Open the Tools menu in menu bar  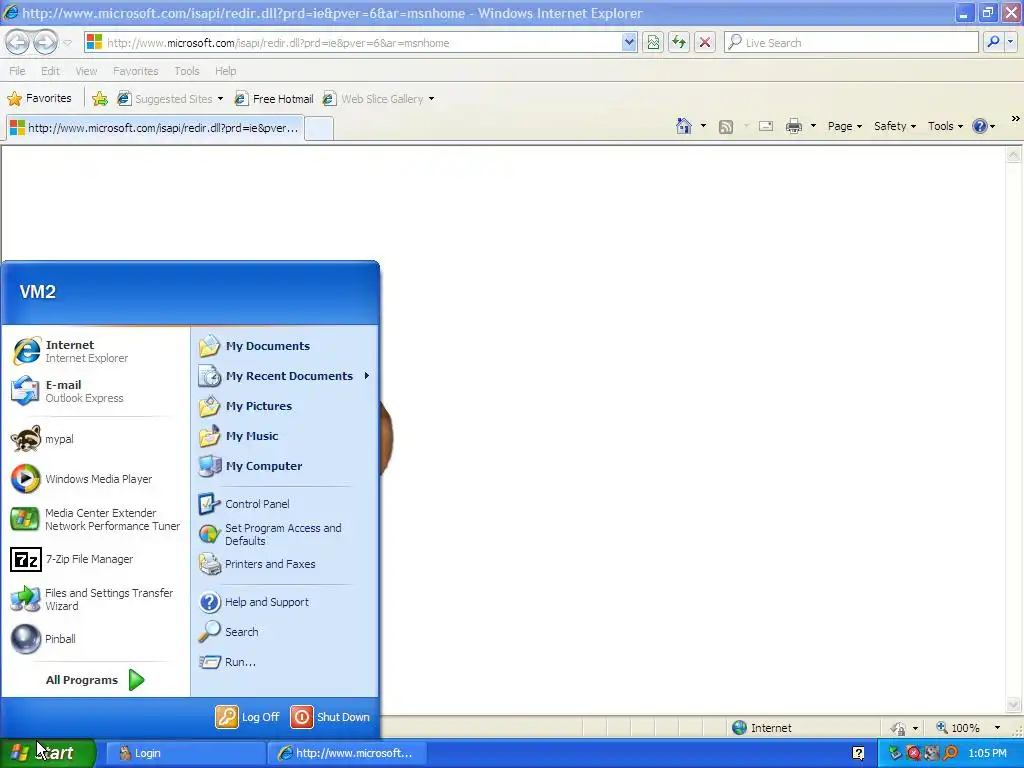pos(187,71)
